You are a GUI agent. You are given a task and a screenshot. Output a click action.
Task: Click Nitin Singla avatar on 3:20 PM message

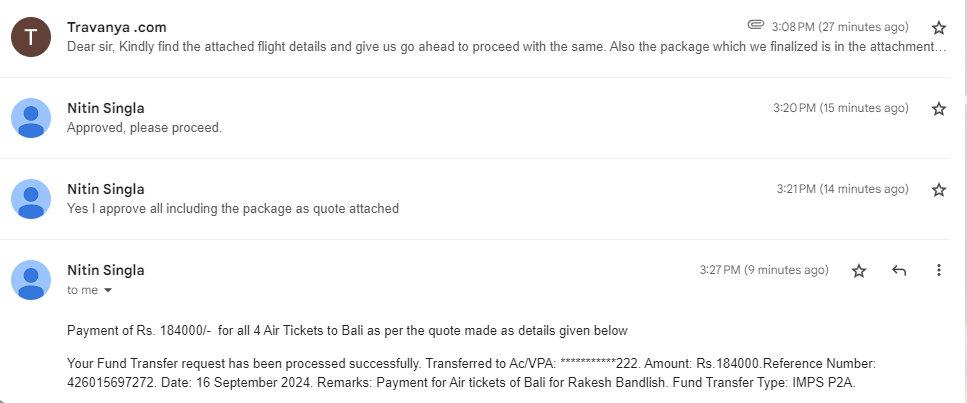tap(31, 118)
